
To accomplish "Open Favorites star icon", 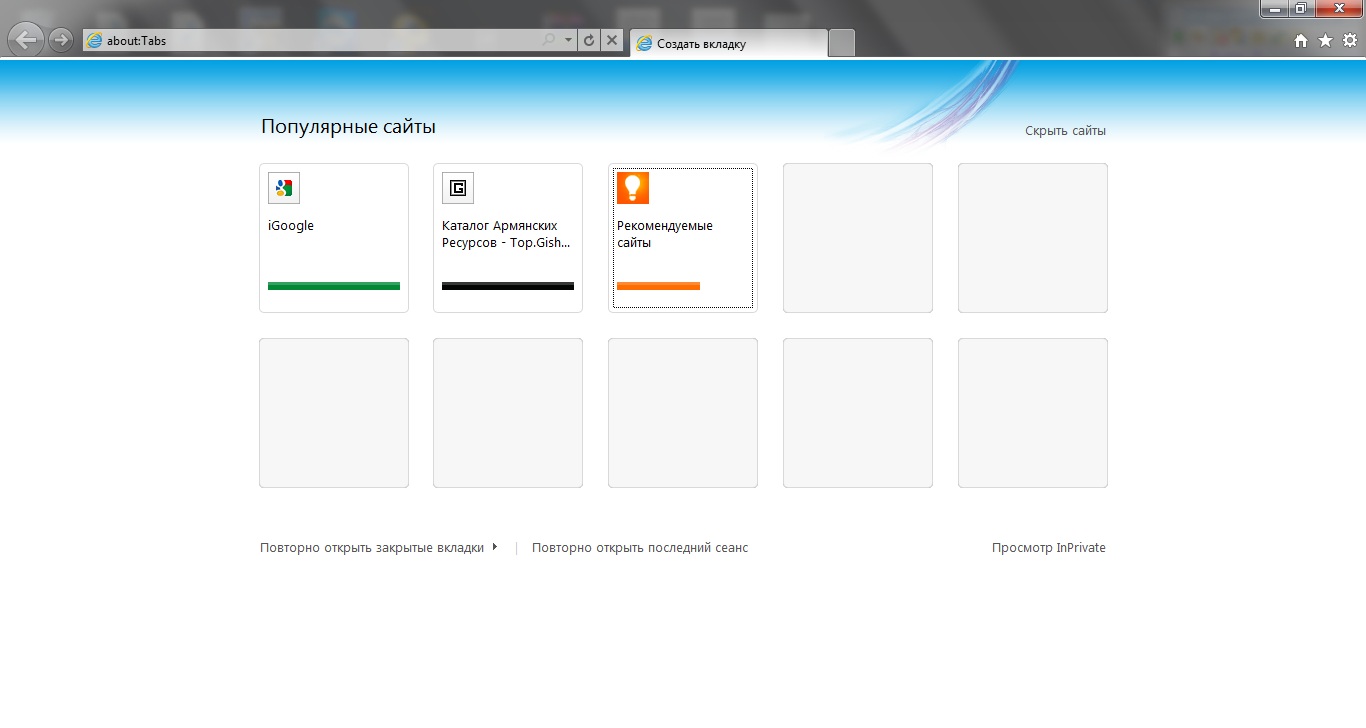I will (1325, 40).
